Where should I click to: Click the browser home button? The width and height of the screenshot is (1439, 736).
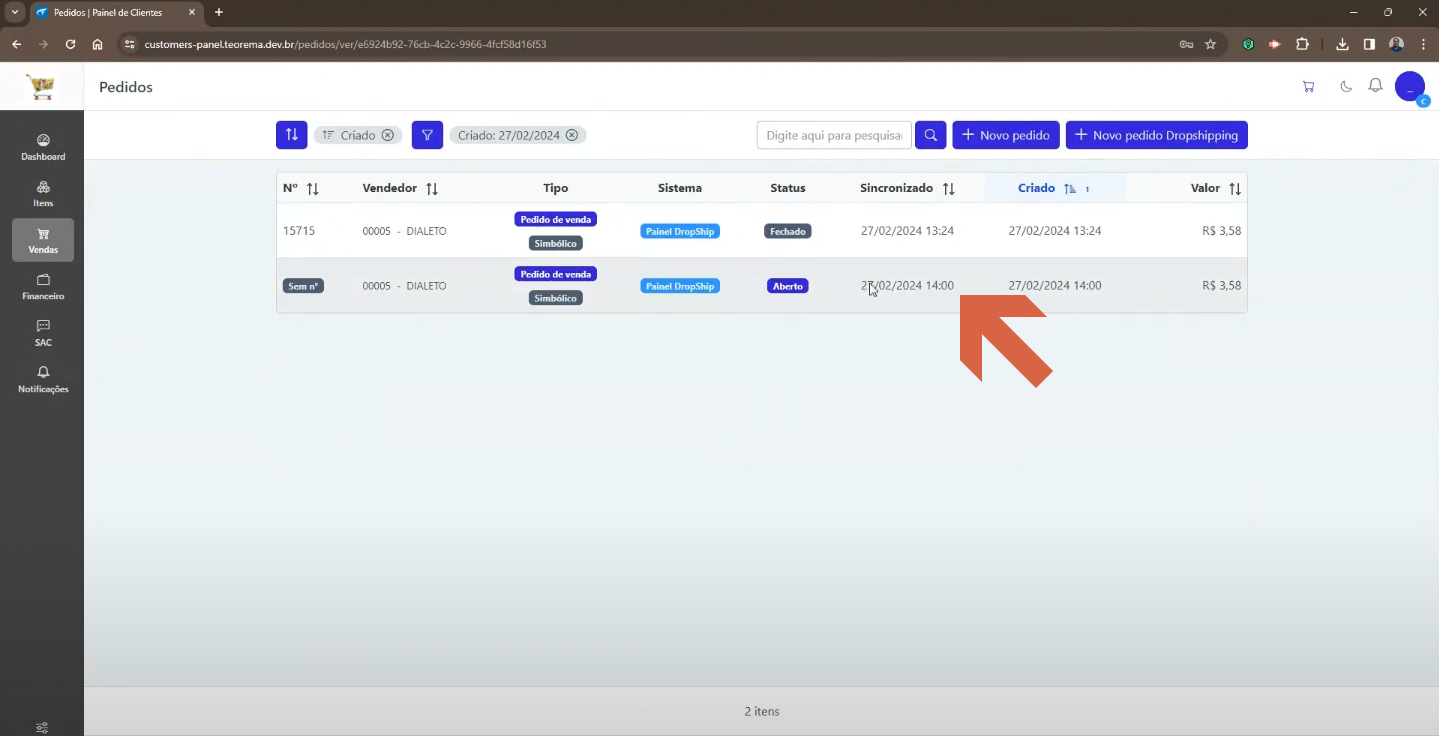tap(97, 44)
